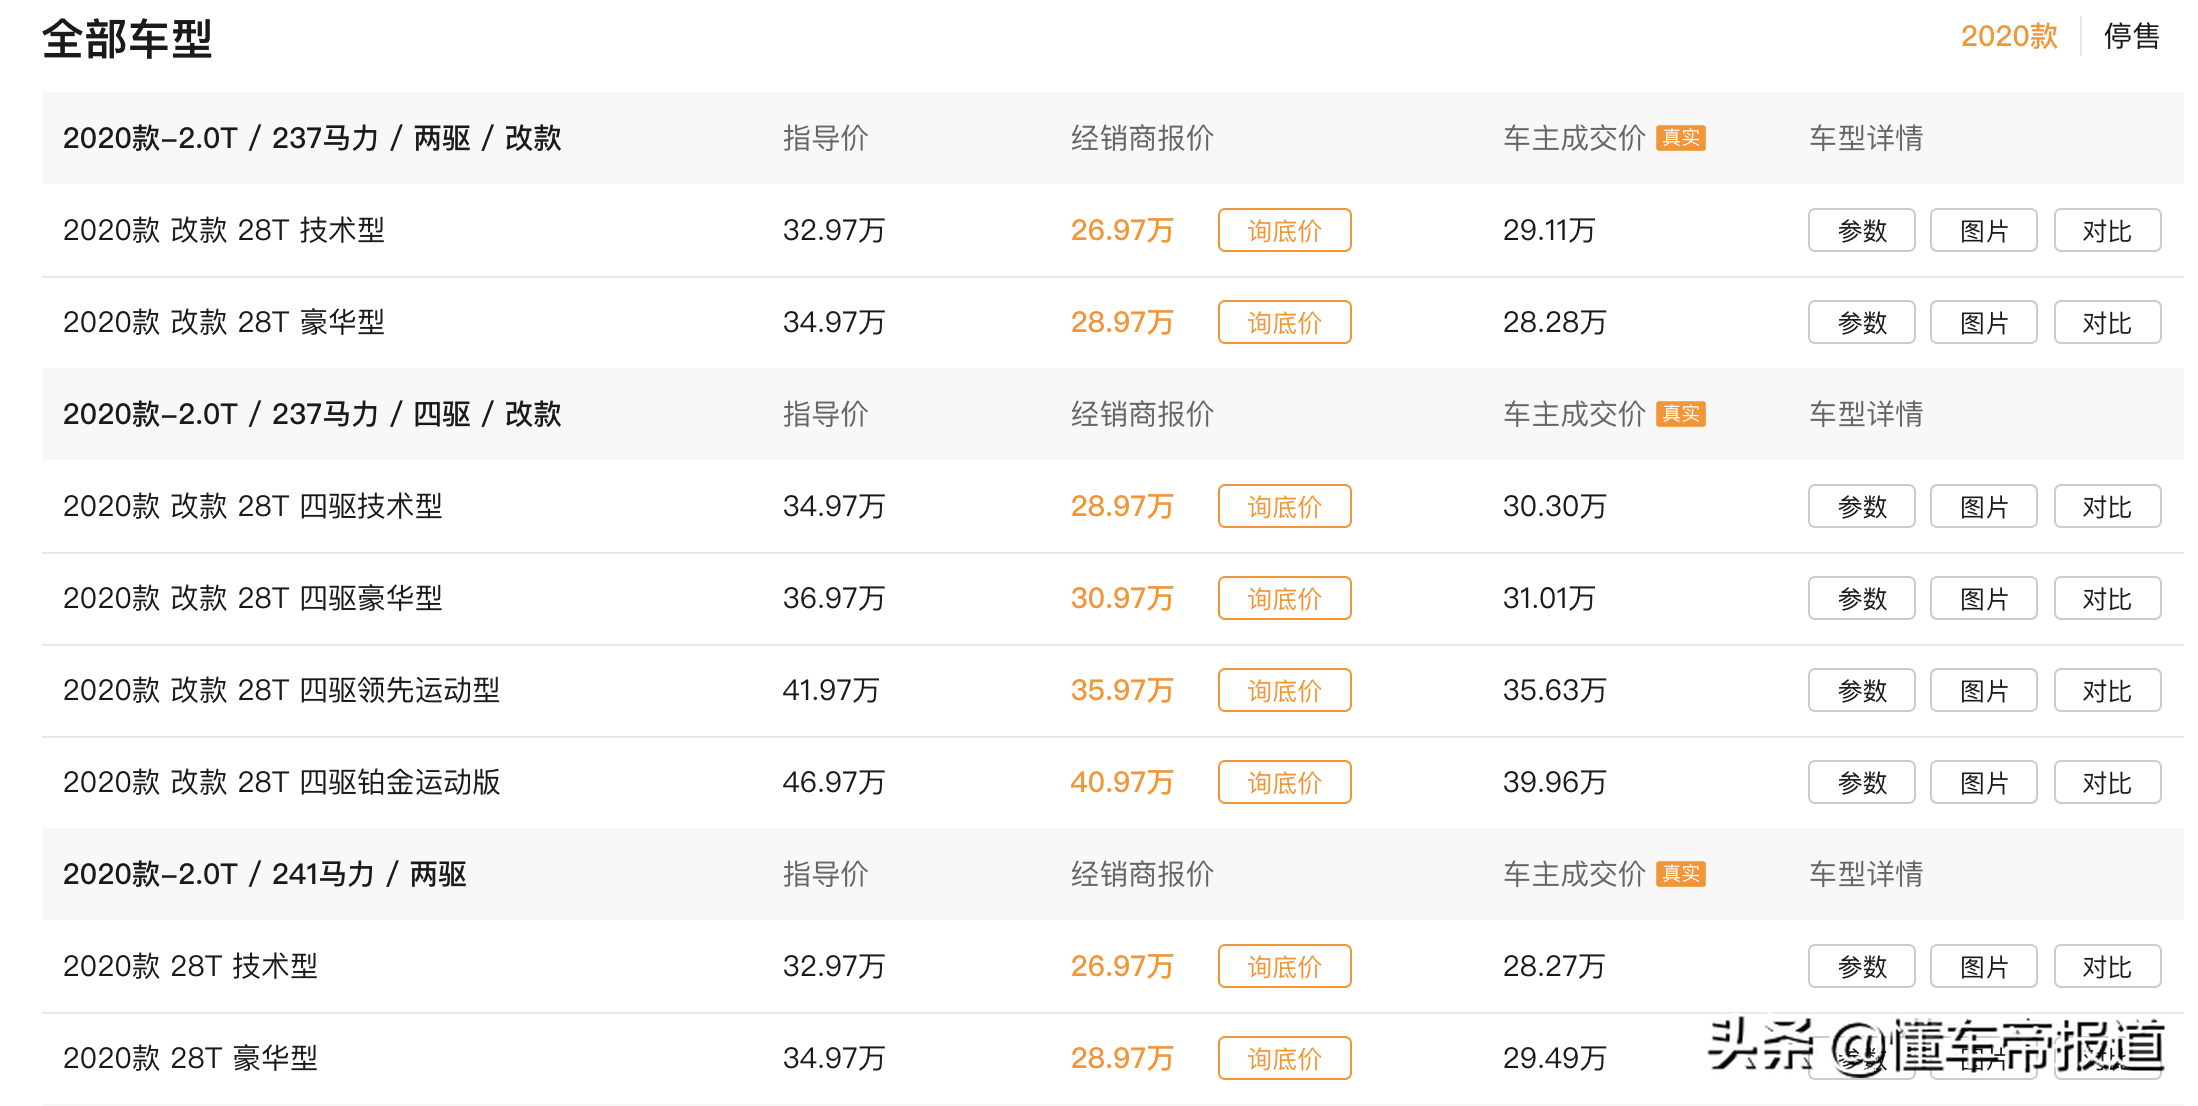Click the 40.97万 dealer price
Viewport: 2198px width, 1106px height.
[1122, 782]
